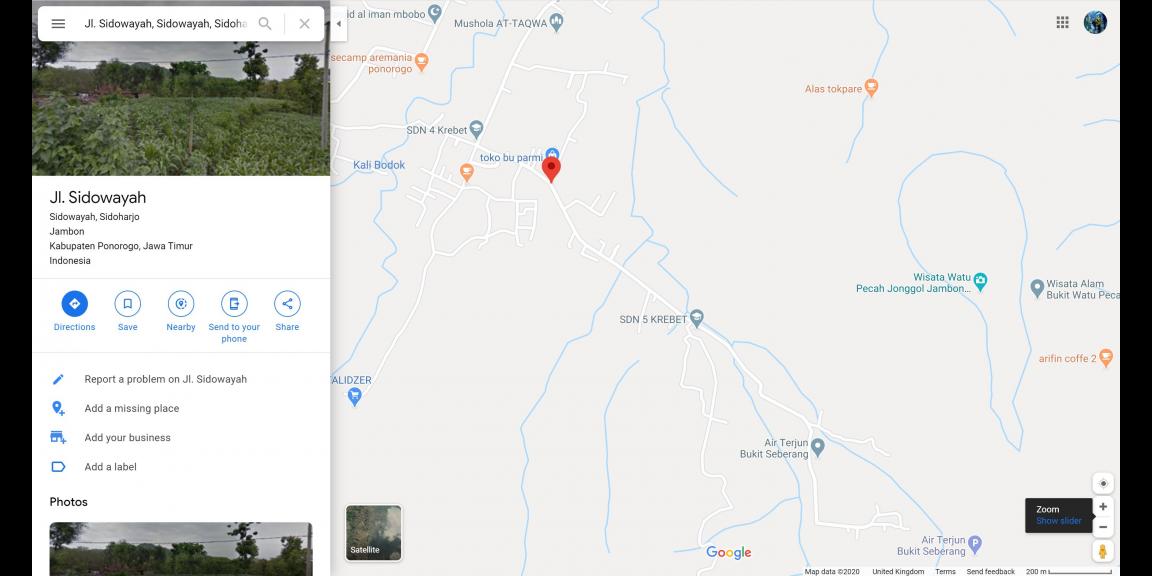Open the Google account avatar

click(1095, 22)
